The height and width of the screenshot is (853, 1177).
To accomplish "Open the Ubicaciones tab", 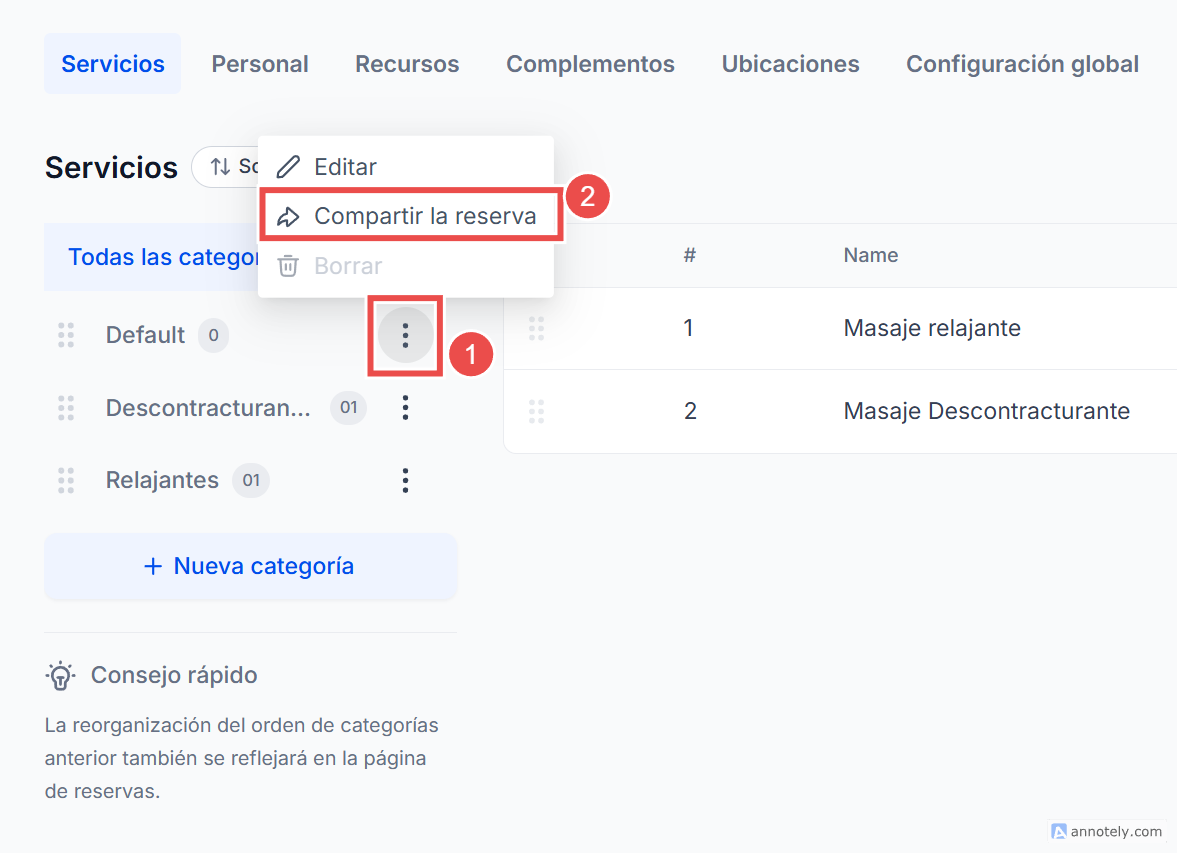I will pos(790,64).
